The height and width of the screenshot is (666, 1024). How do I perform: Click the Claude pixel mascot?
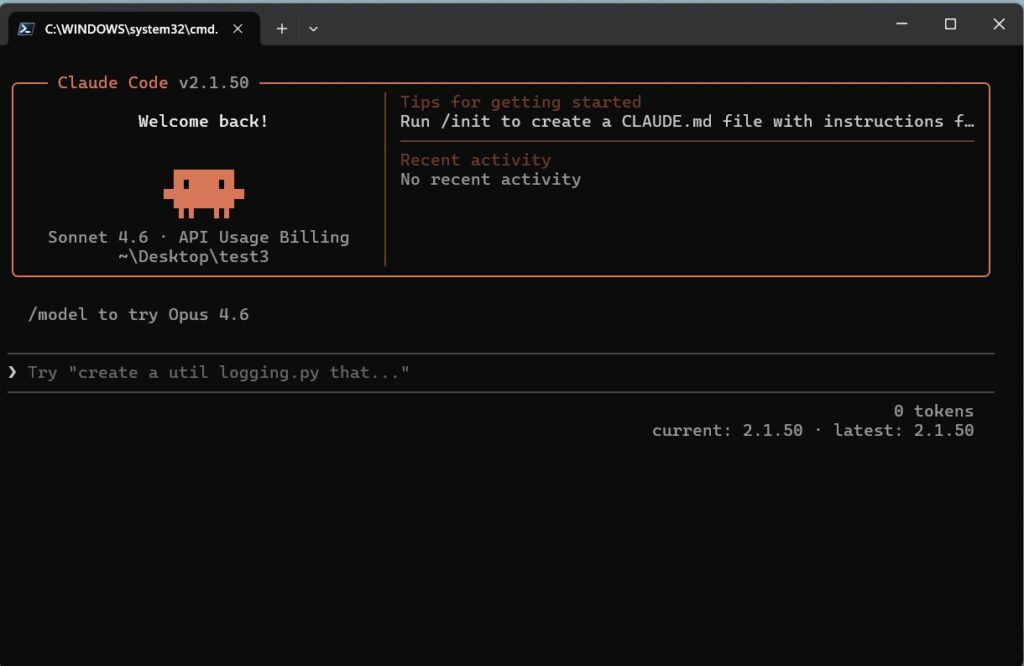point(204,193)
